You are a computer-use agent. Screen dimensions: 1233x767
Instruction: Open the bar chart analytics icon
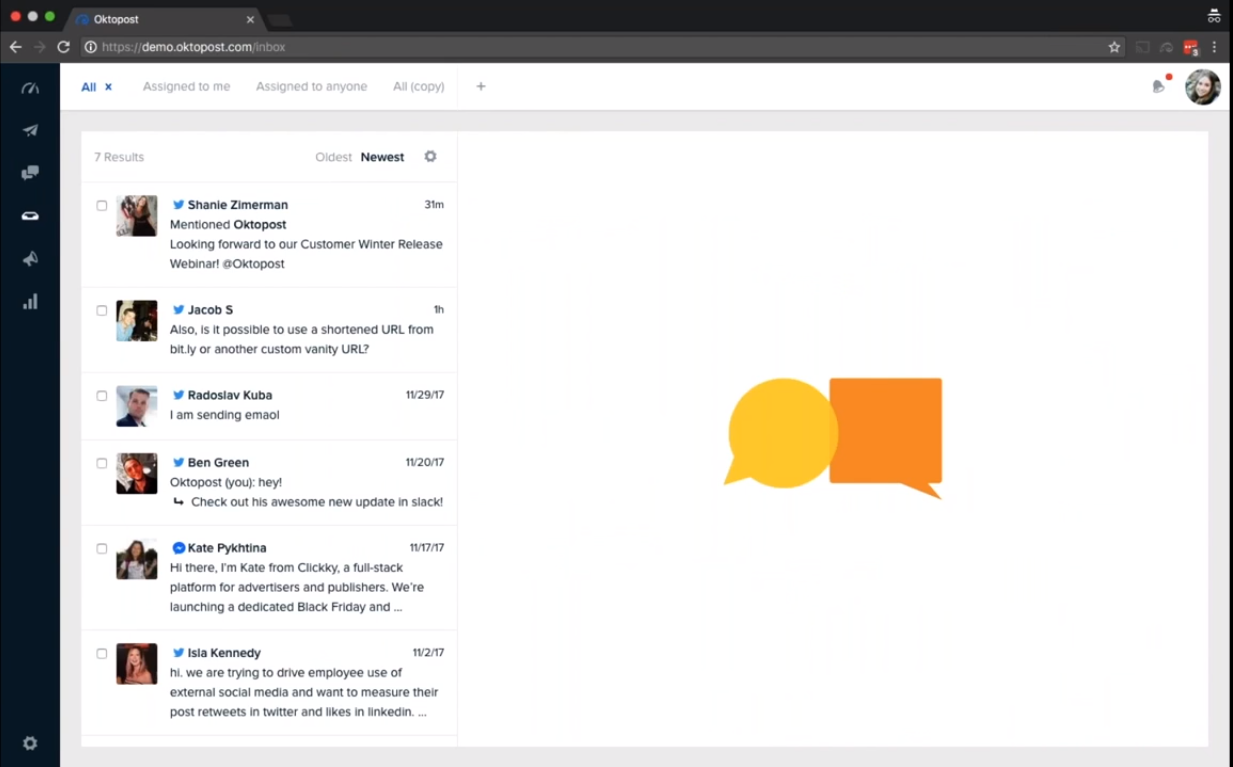30,302
